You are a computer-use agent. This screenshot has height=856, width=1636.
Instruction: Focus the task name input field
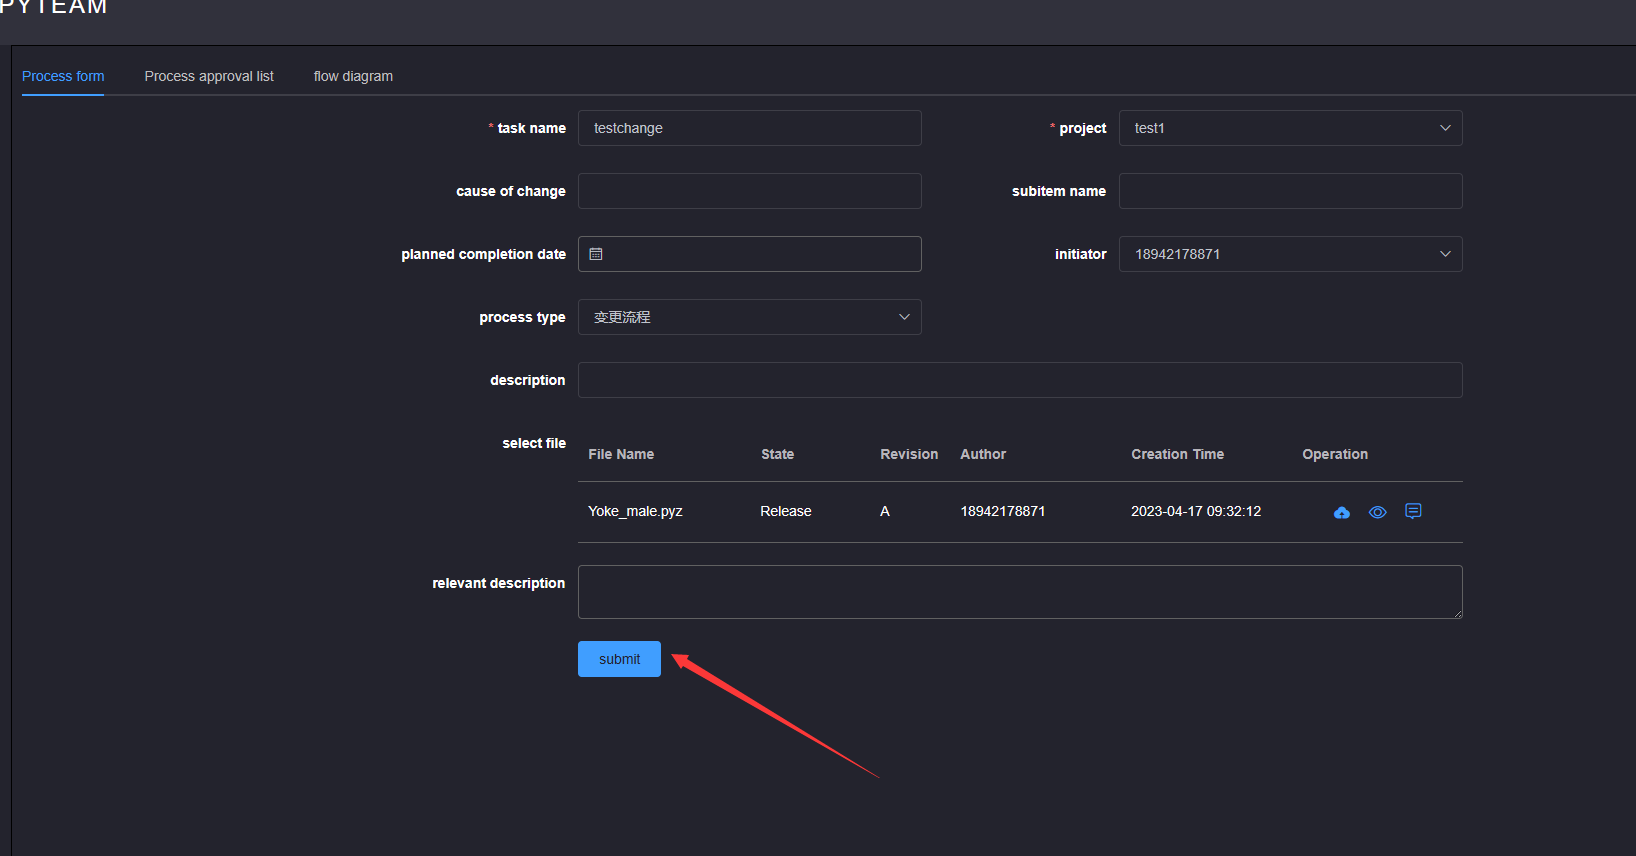click(749, 128)
